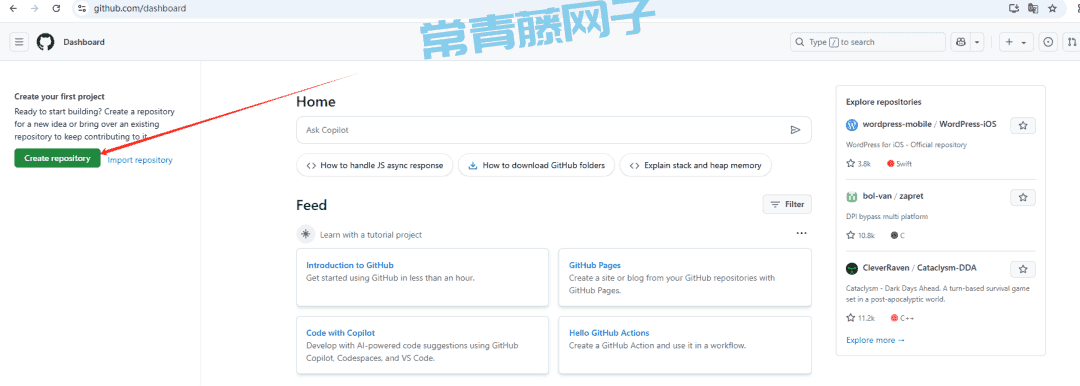Image resolution: width=1080 pixels, height=386 pixels.
Task: Click the WordPress avatar icon
Action: click(x=852, y=125)
